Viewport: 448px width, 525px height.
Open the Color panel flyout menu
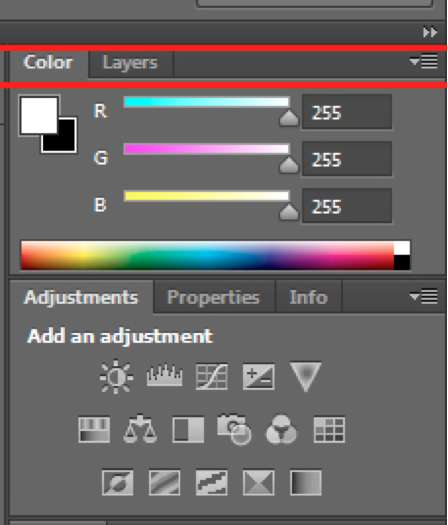(424, 62)
